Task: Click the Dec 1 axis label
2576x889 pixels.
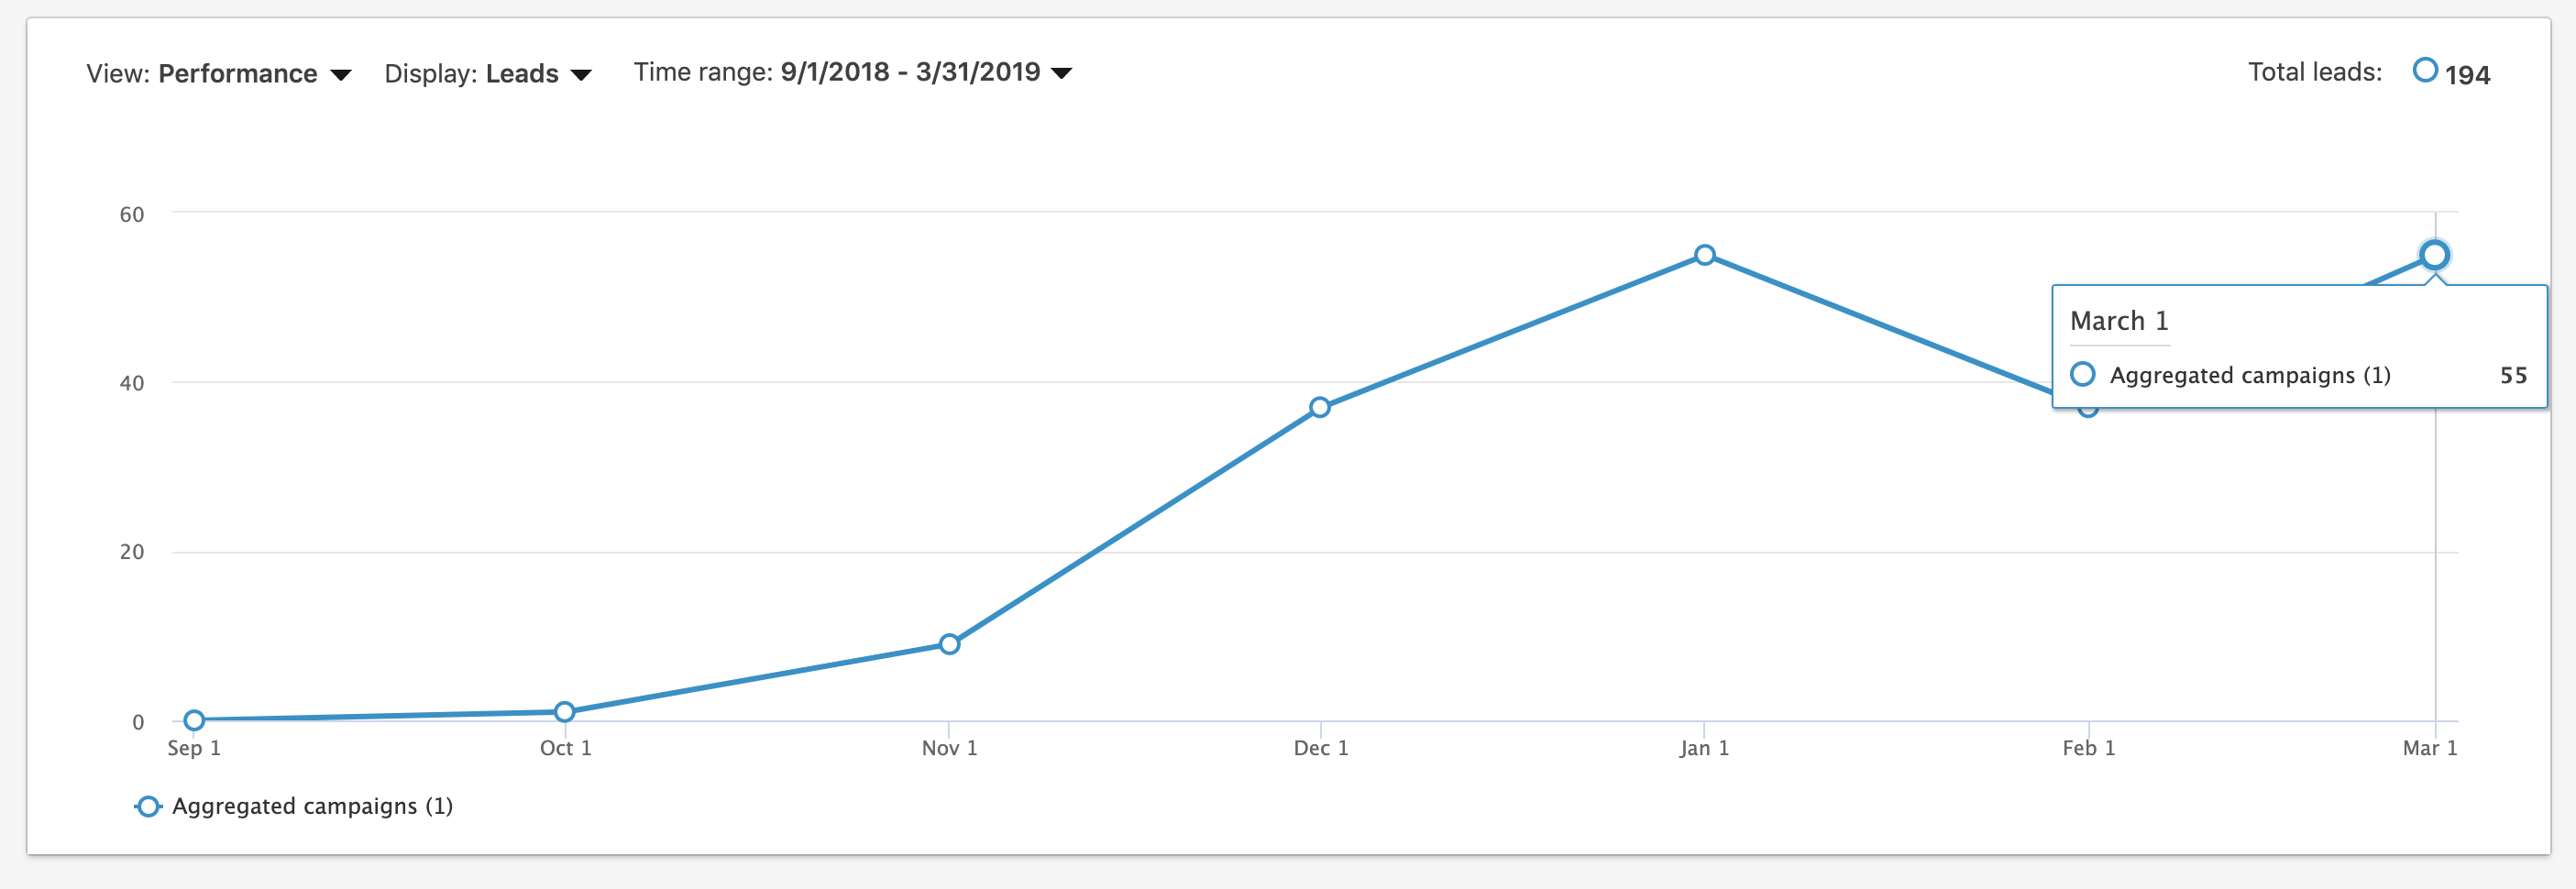Action: click(1320, 748)
